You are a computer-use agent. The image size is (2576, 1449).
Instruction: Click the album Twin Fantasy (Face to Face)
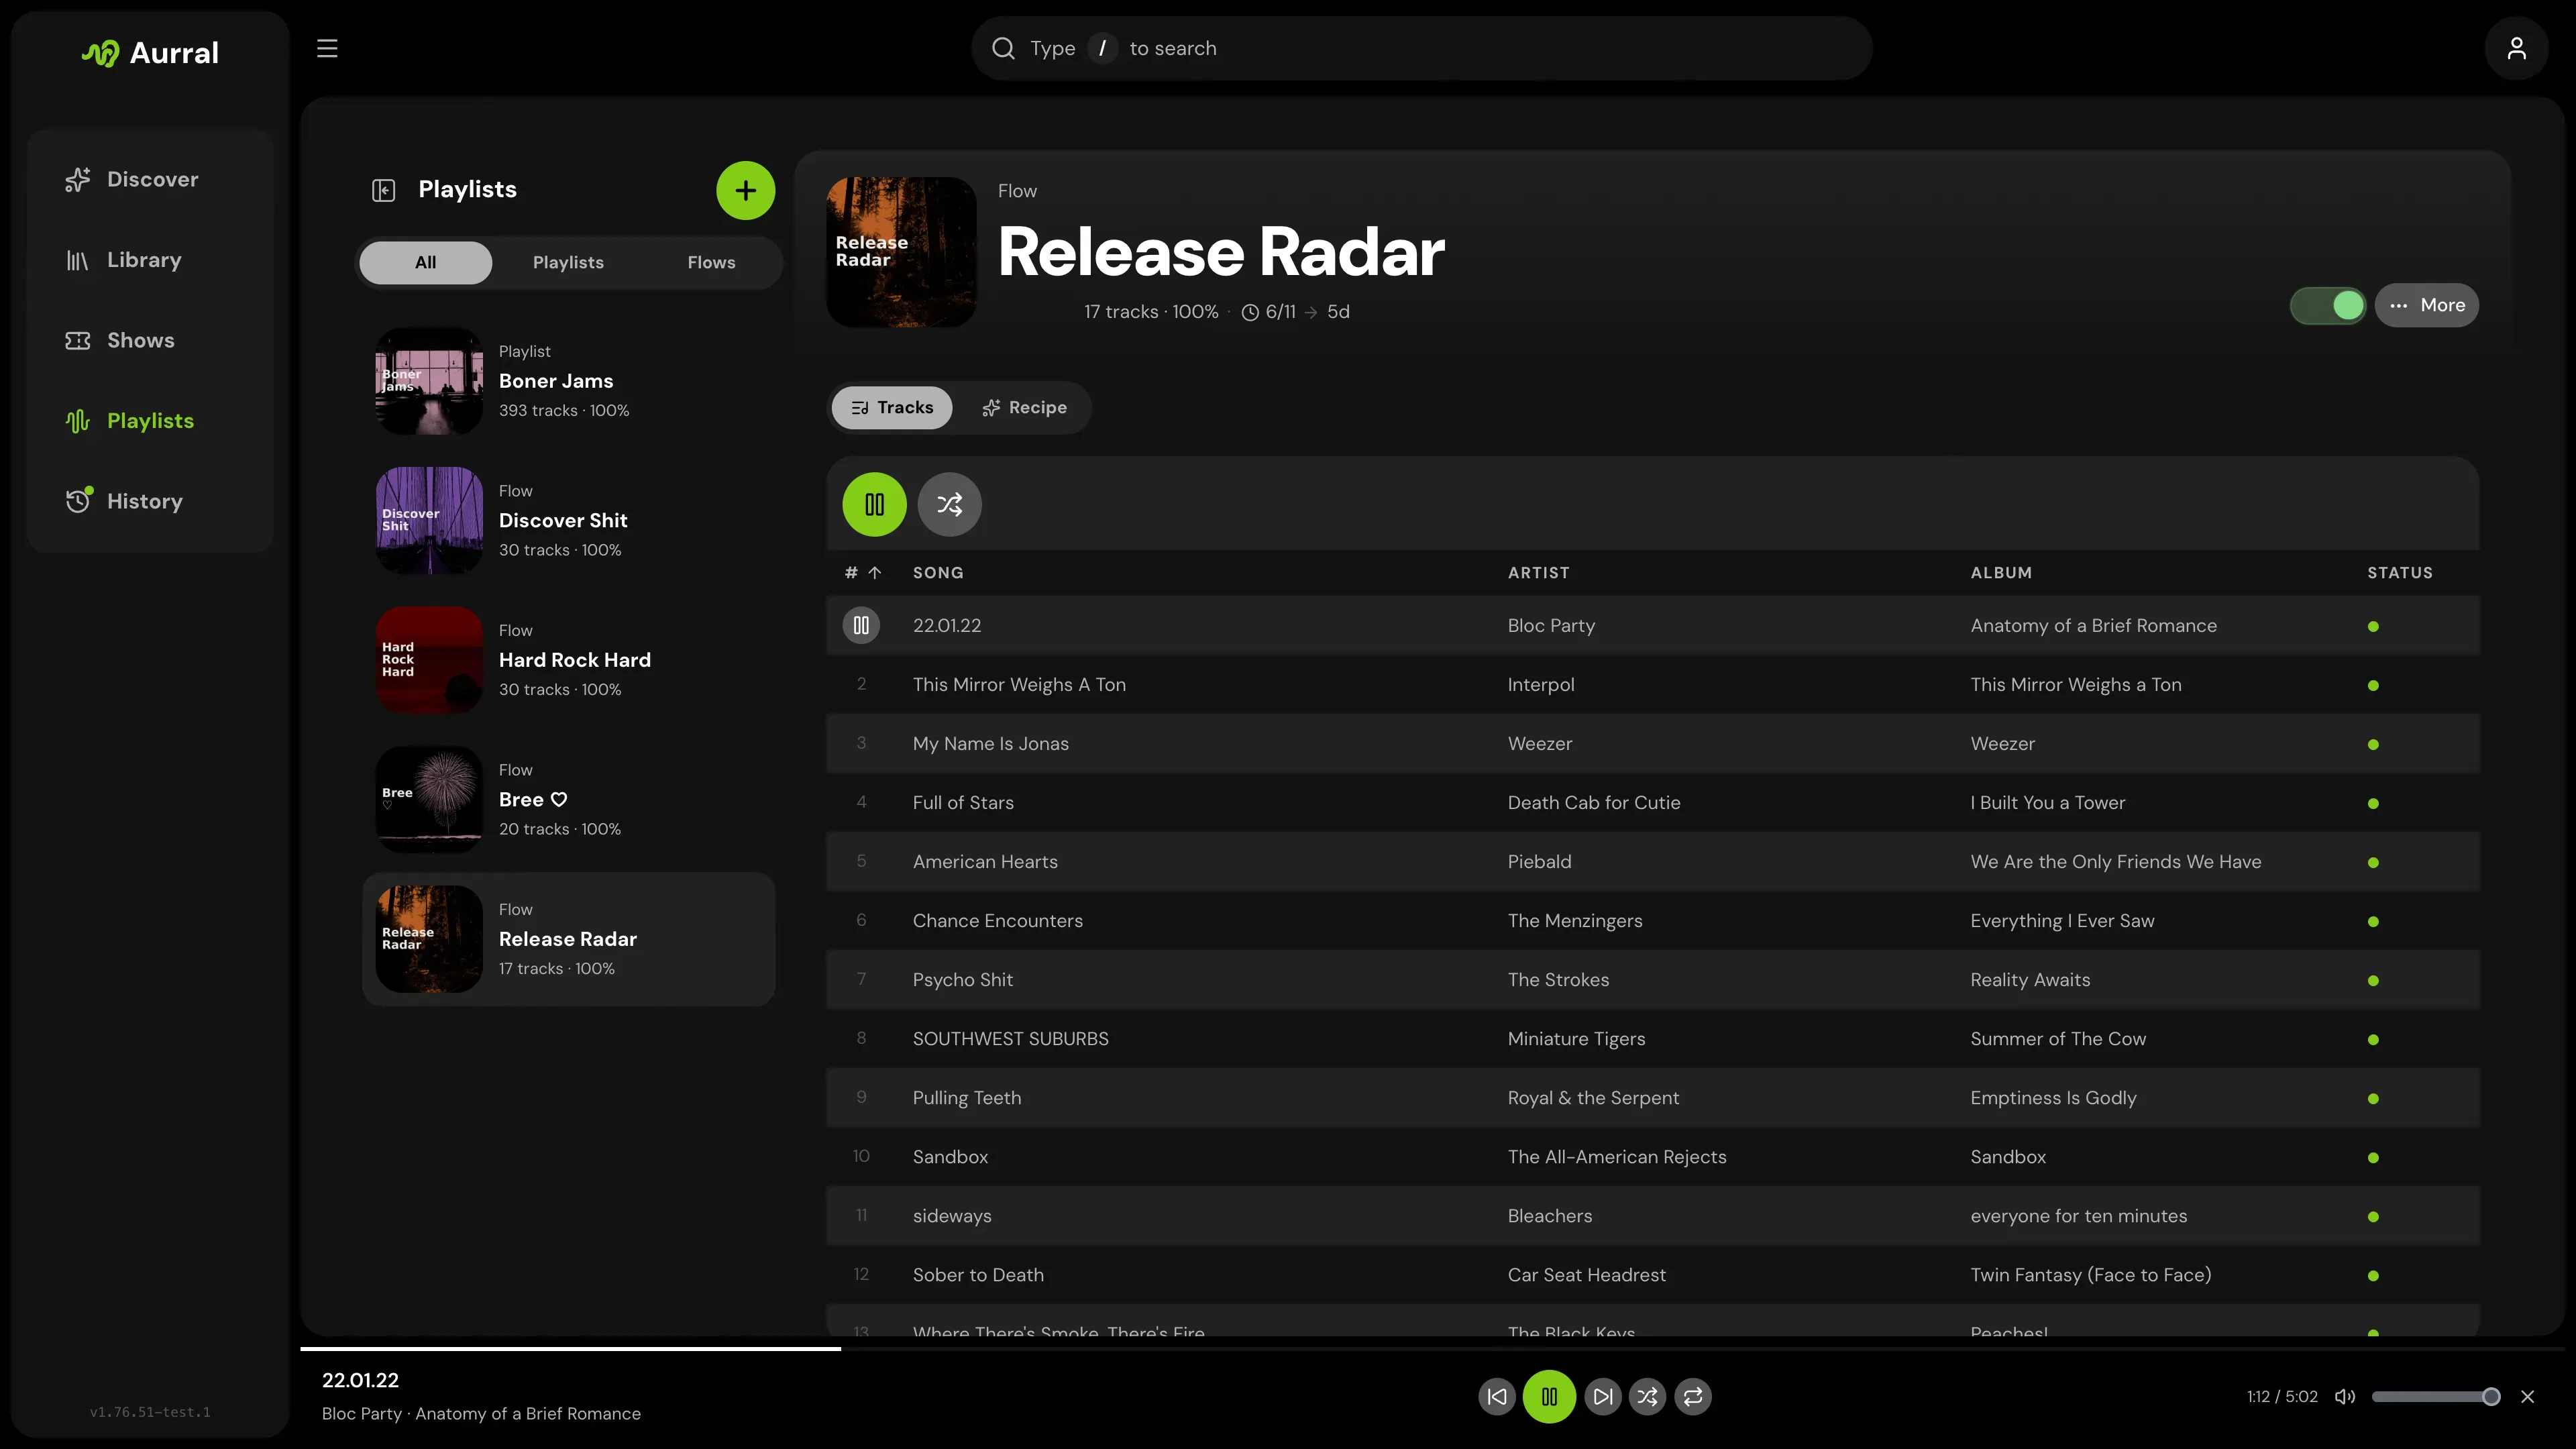(2090, 1274)
